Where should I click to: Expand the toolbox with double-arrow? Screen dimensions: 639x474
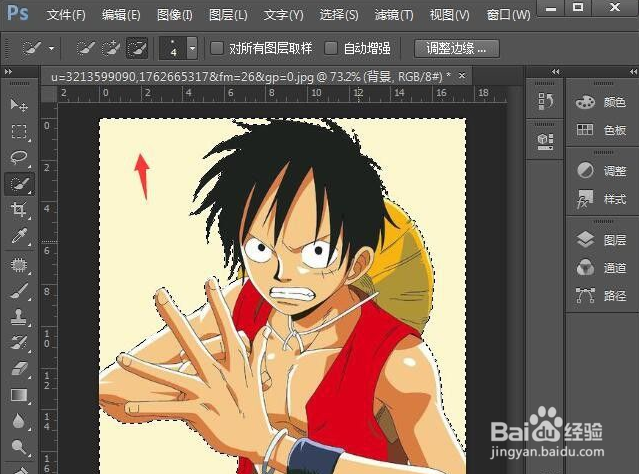[8, 71]
